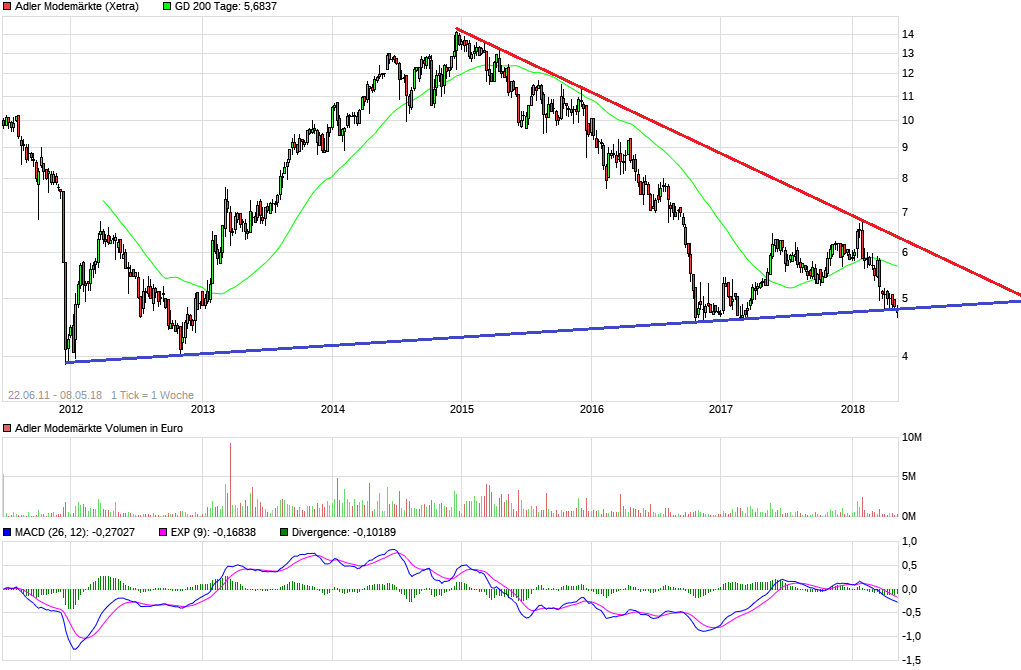Click the 2018 year label on the time axis
1021x670 pixels.
[853, 409]
